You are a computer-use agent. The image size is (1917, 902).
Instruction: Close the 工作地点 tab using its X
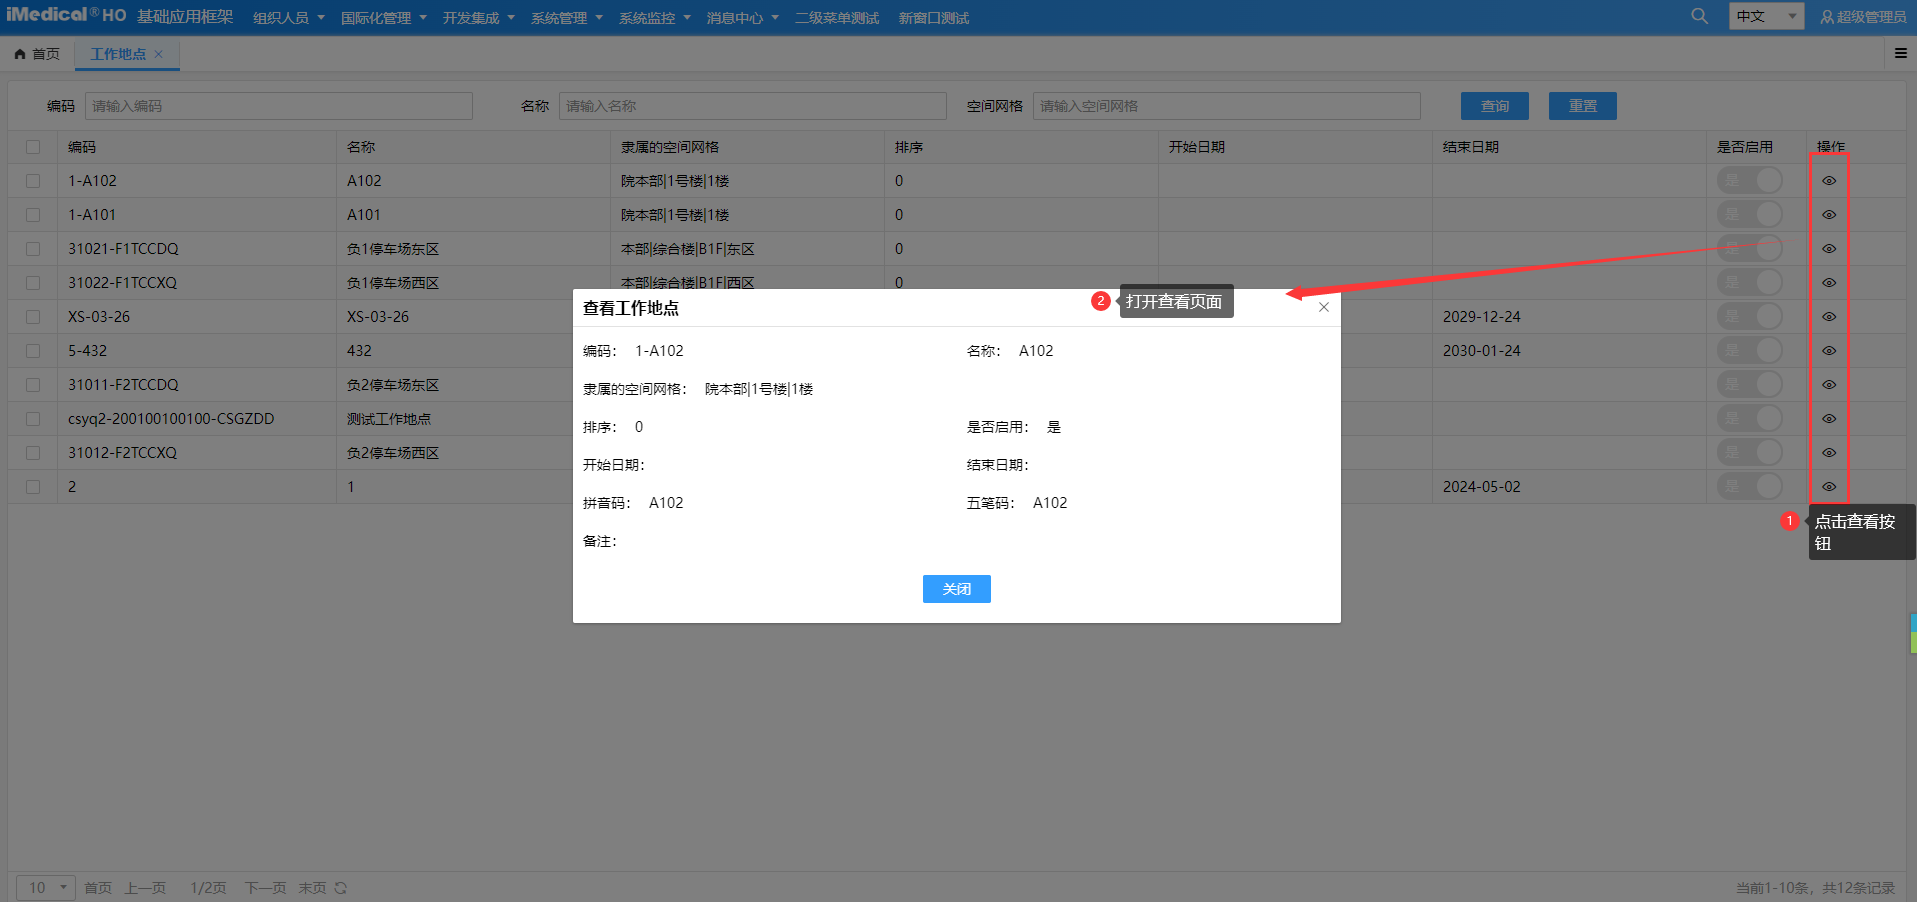pyautogui.click(x=158, y=54)
